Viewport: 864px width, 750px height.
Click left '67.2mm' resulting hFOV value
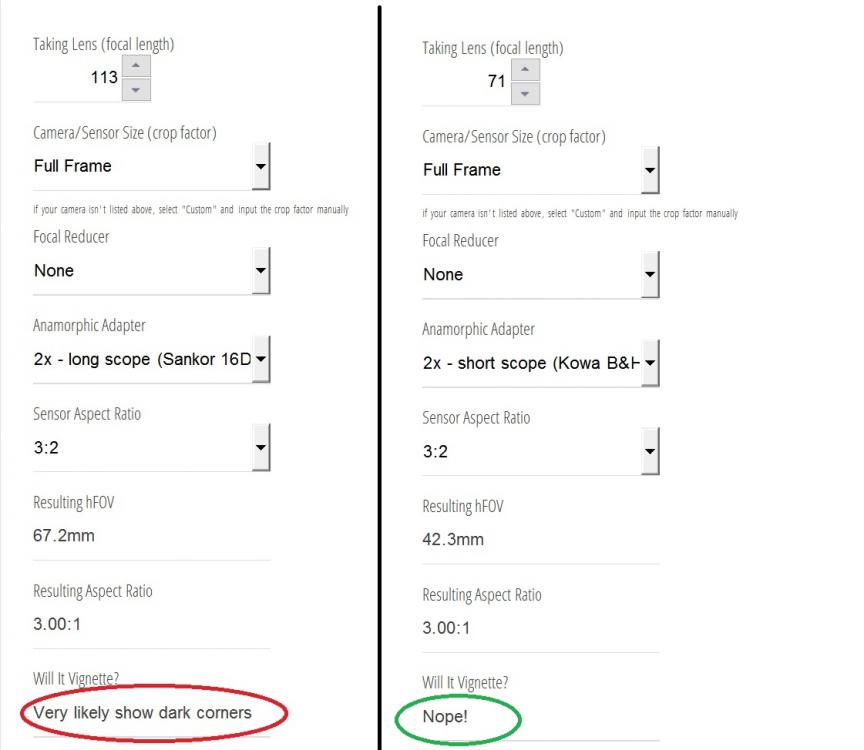(64, 535)
